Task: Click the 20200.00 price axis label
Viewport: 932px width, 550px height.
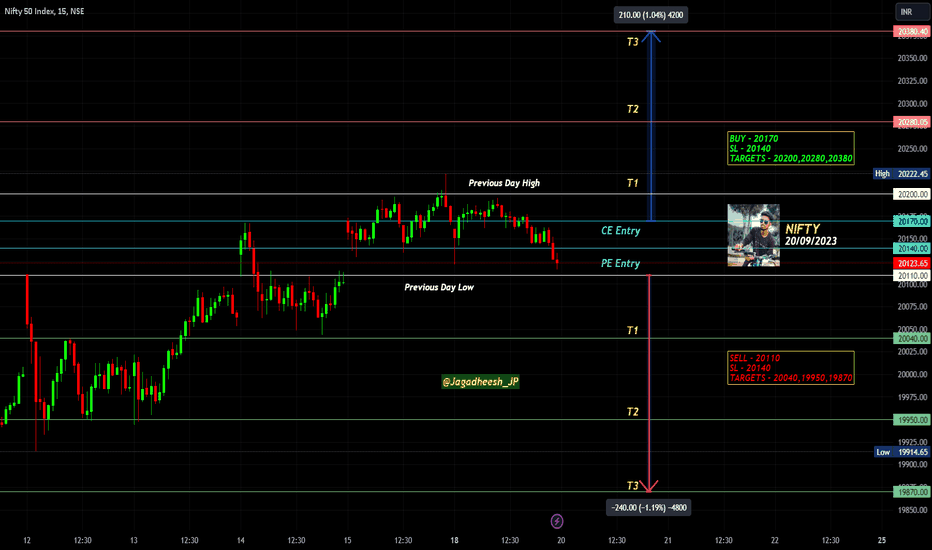Action: point(912,194)
